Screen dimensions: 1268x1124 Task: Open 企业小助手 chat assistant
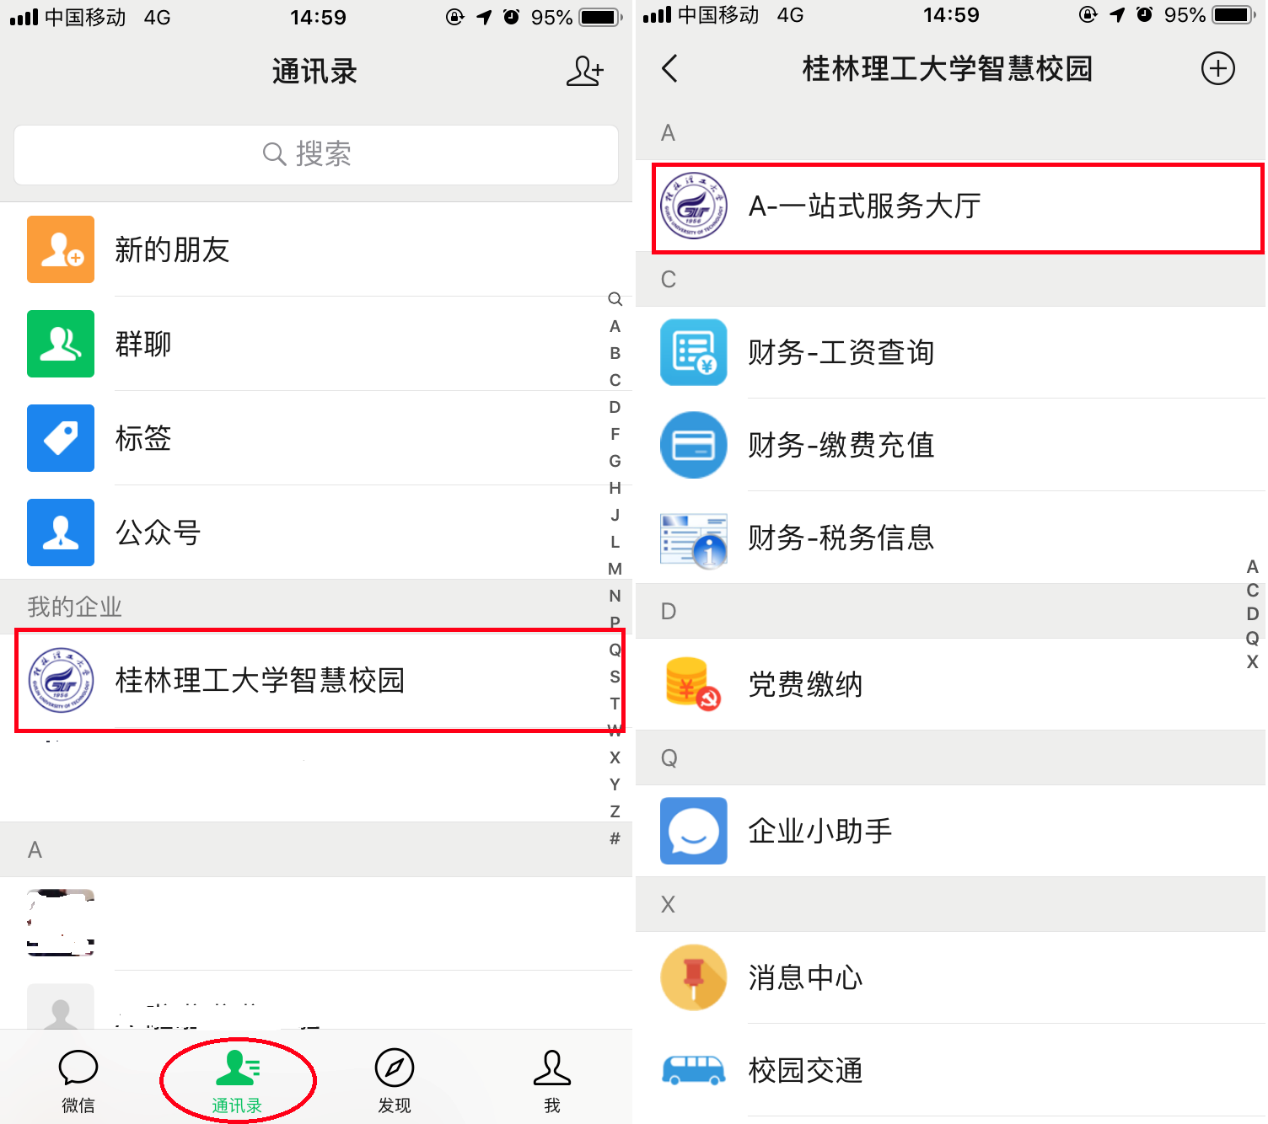pos(950,831)
